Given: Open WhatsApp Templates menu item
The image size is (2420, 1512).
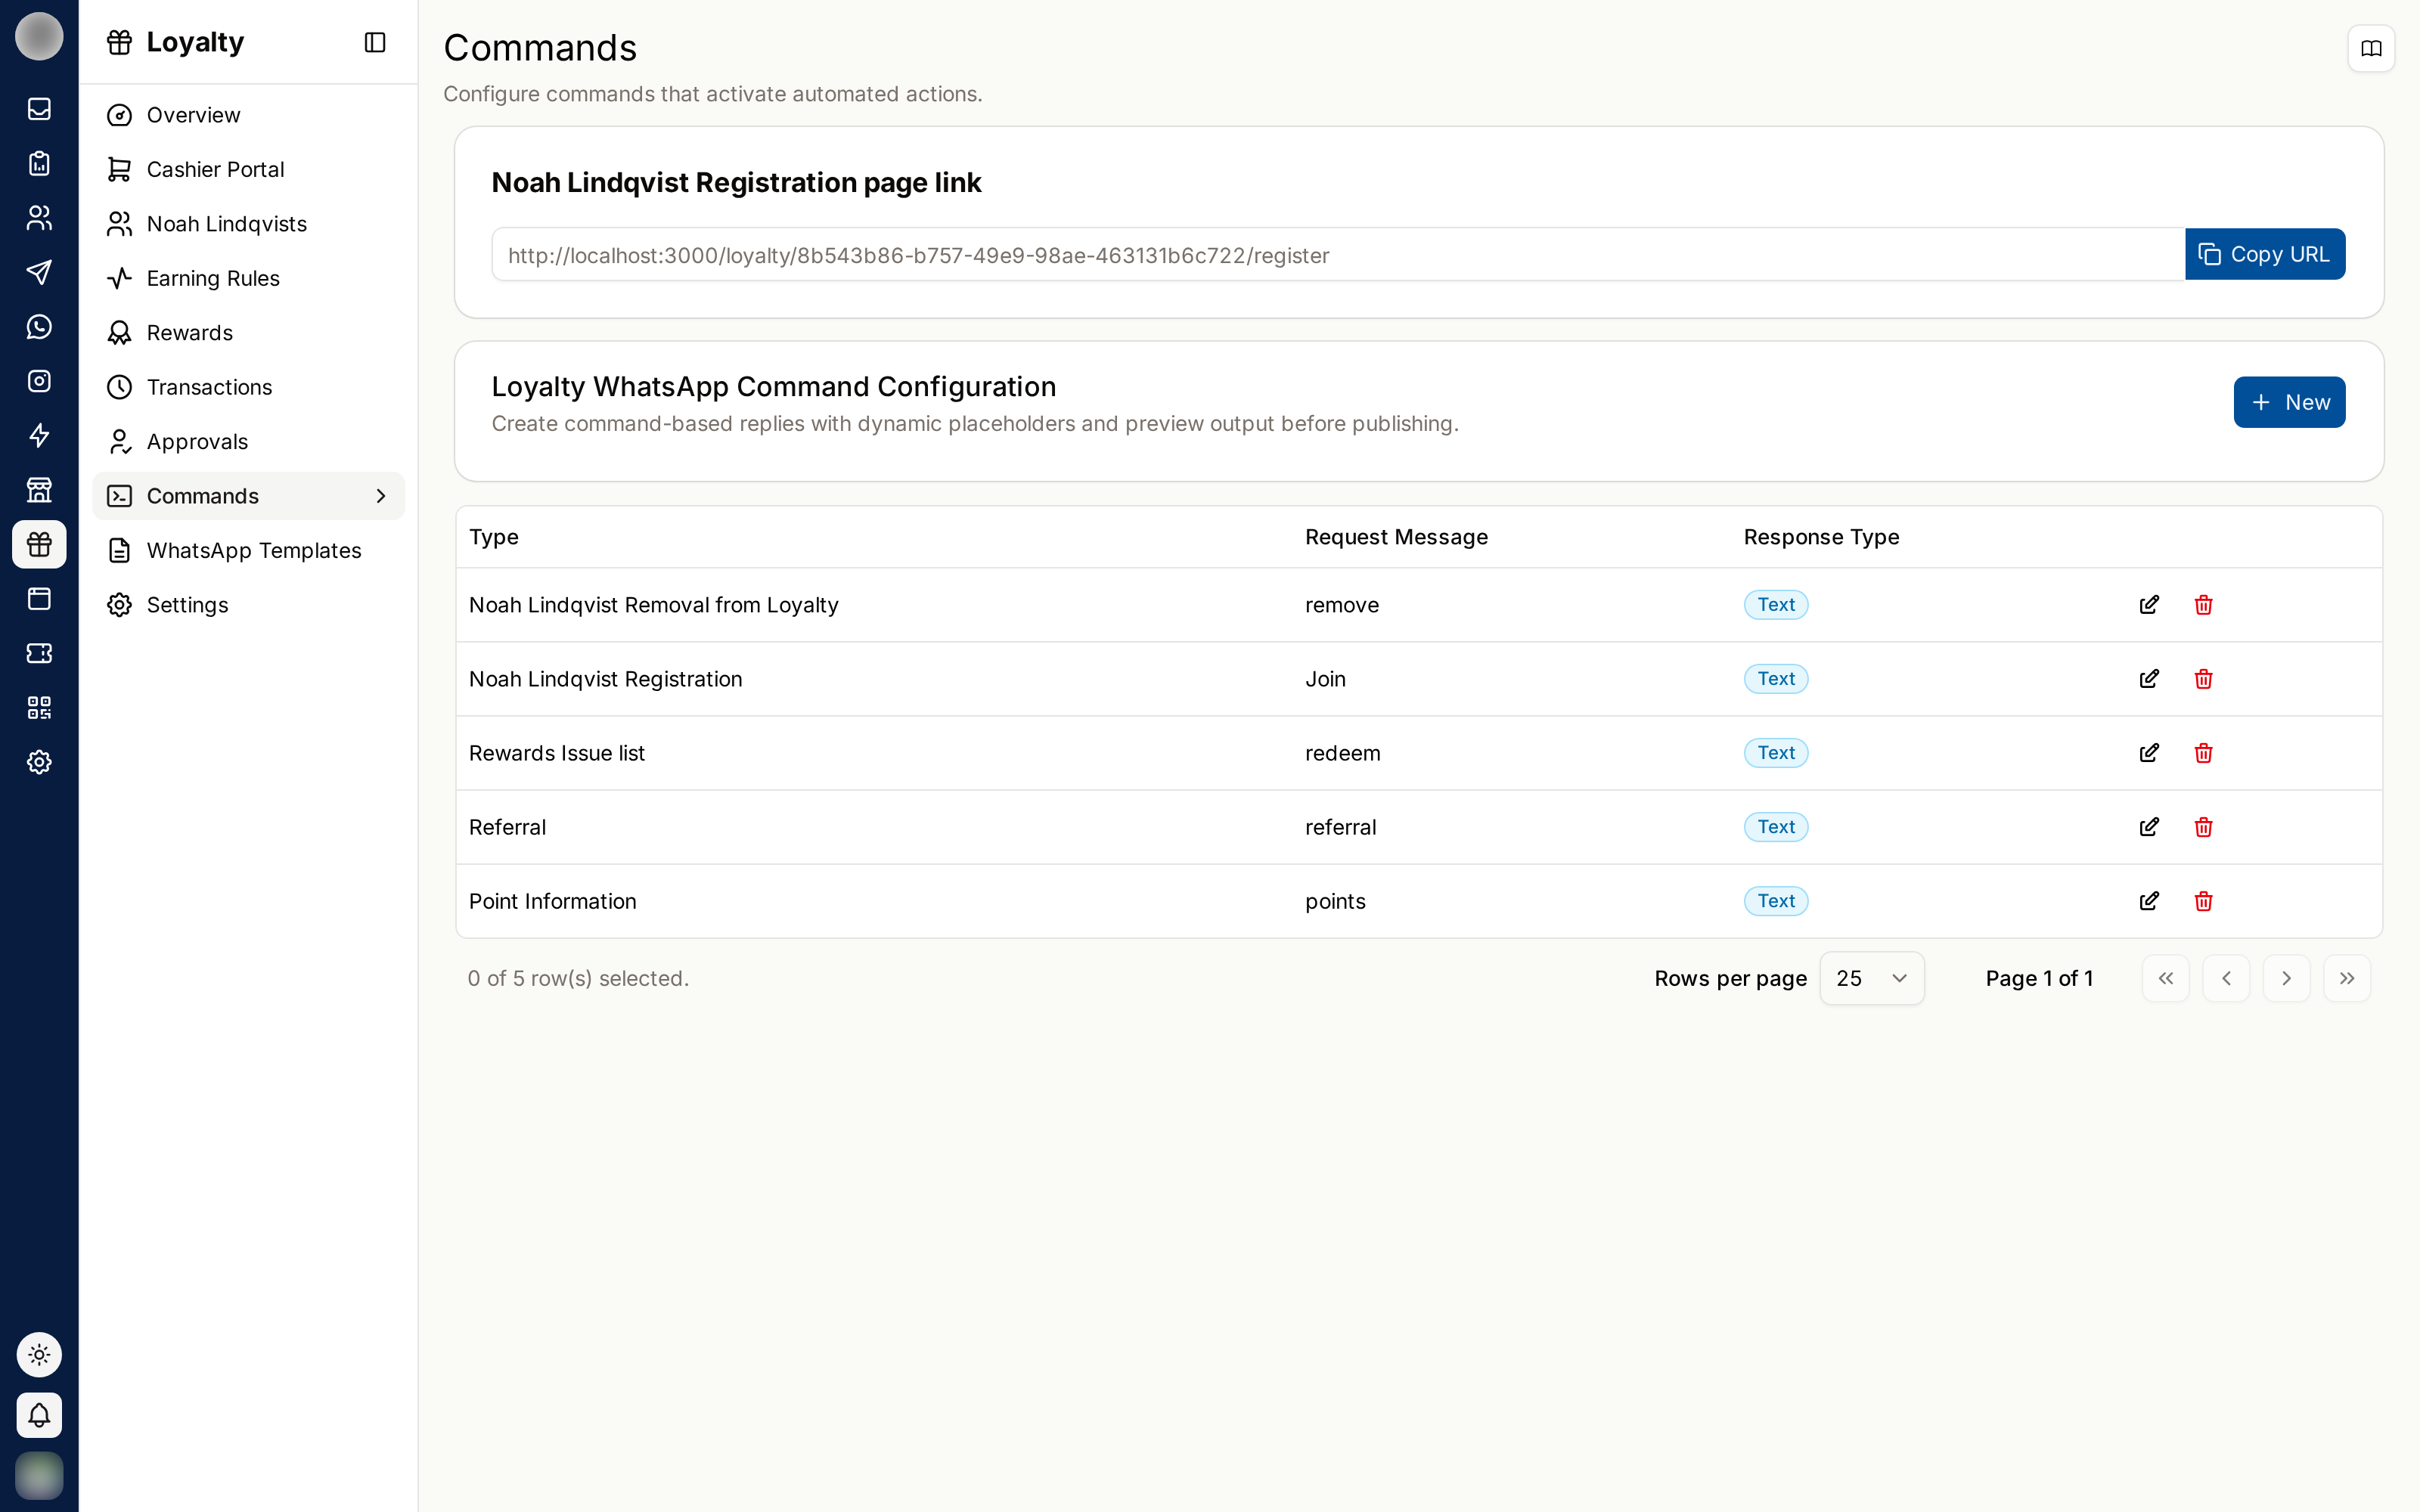Looking at the screenshot, I should (x=248, y=550).
